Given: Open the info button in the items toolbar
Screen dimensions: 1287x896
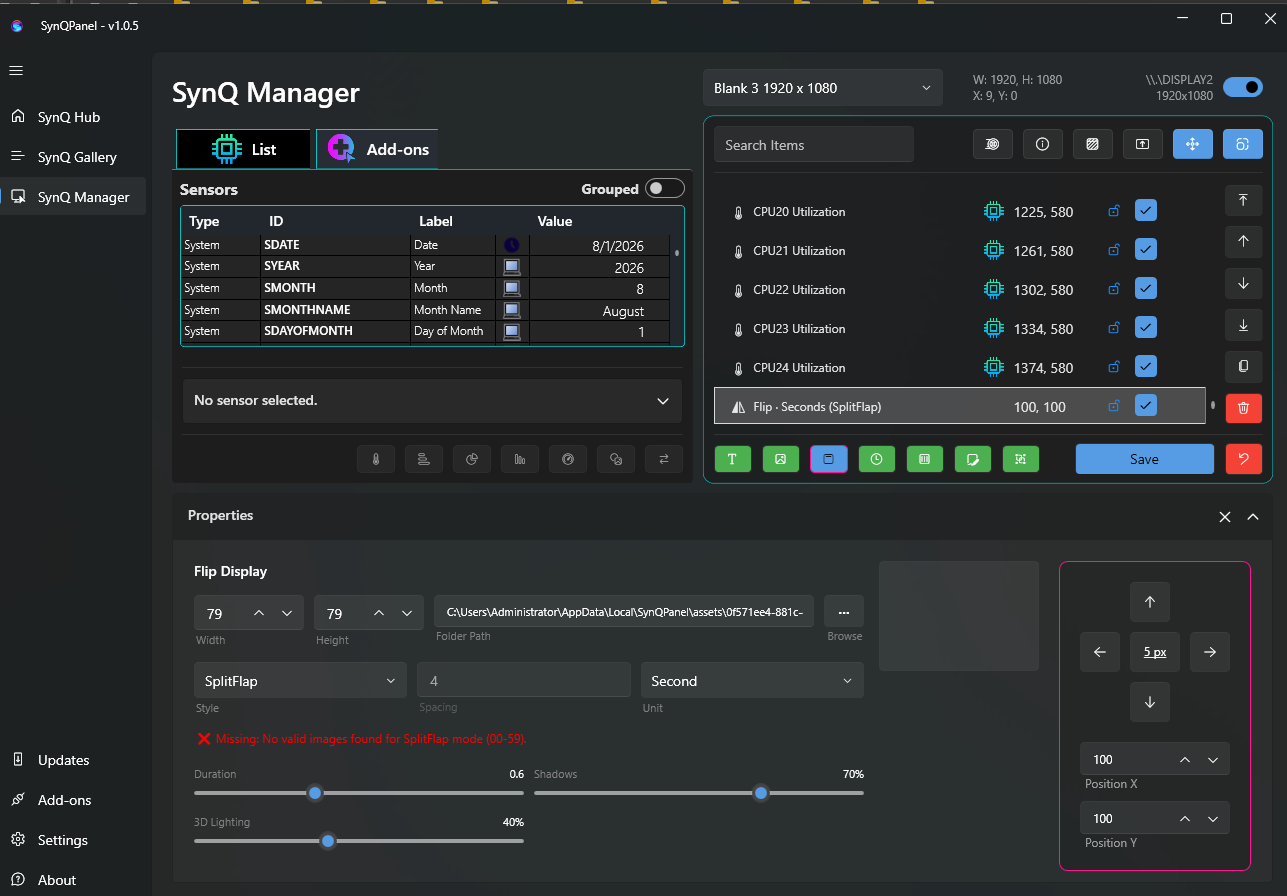Looking at the screenshot, I should click(1043, 145).
